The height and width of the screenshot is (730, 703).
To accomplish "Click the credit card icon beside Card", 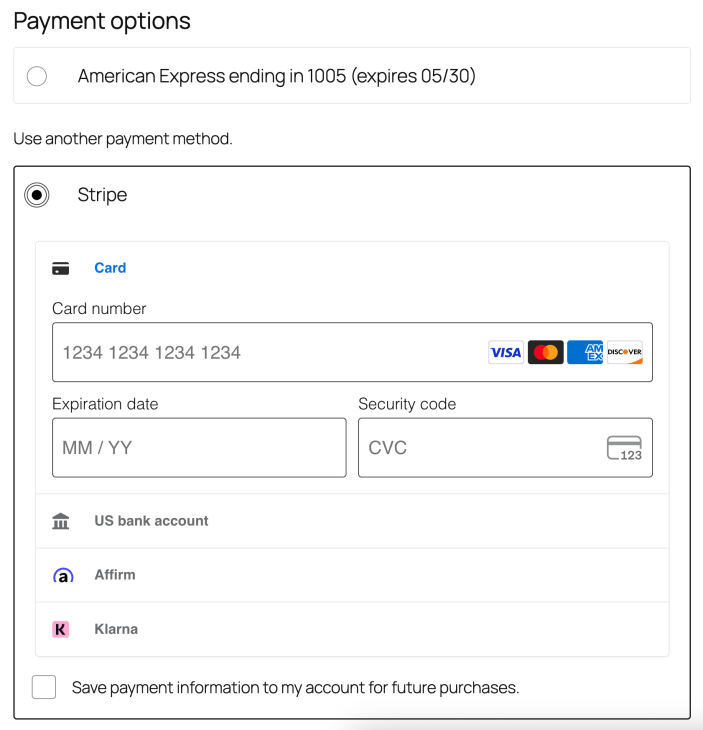I will [61, 269].
